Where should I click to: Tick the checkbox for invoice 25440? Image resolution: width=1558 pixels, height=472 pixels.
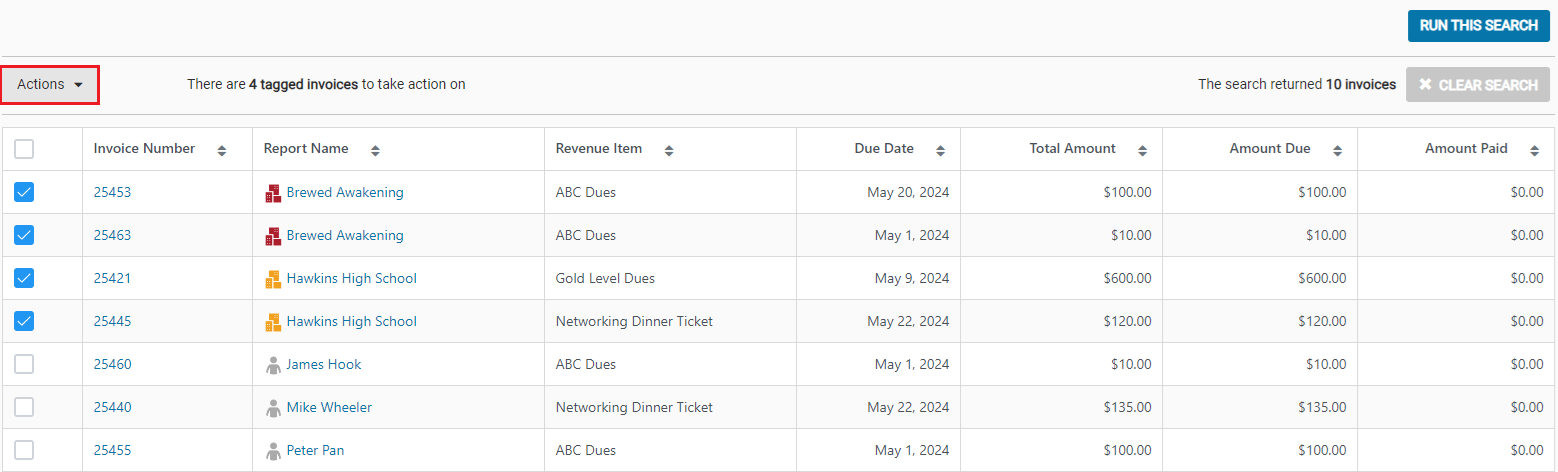tap(24, 407)
